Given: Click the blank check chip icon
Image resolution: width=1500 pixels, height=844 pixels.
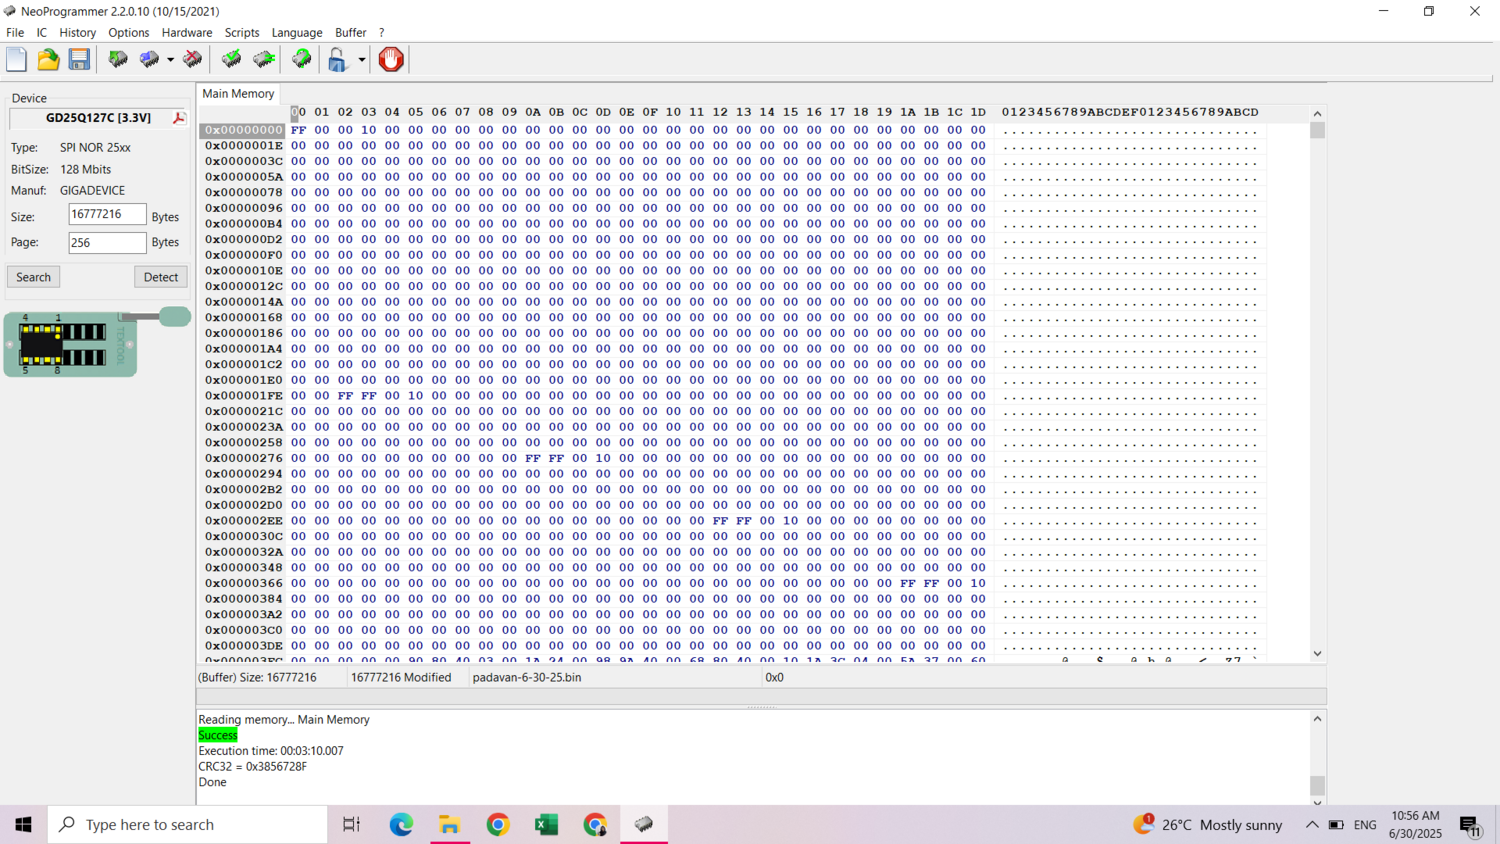Looking at the screenshot, I should tap(231, 60).
